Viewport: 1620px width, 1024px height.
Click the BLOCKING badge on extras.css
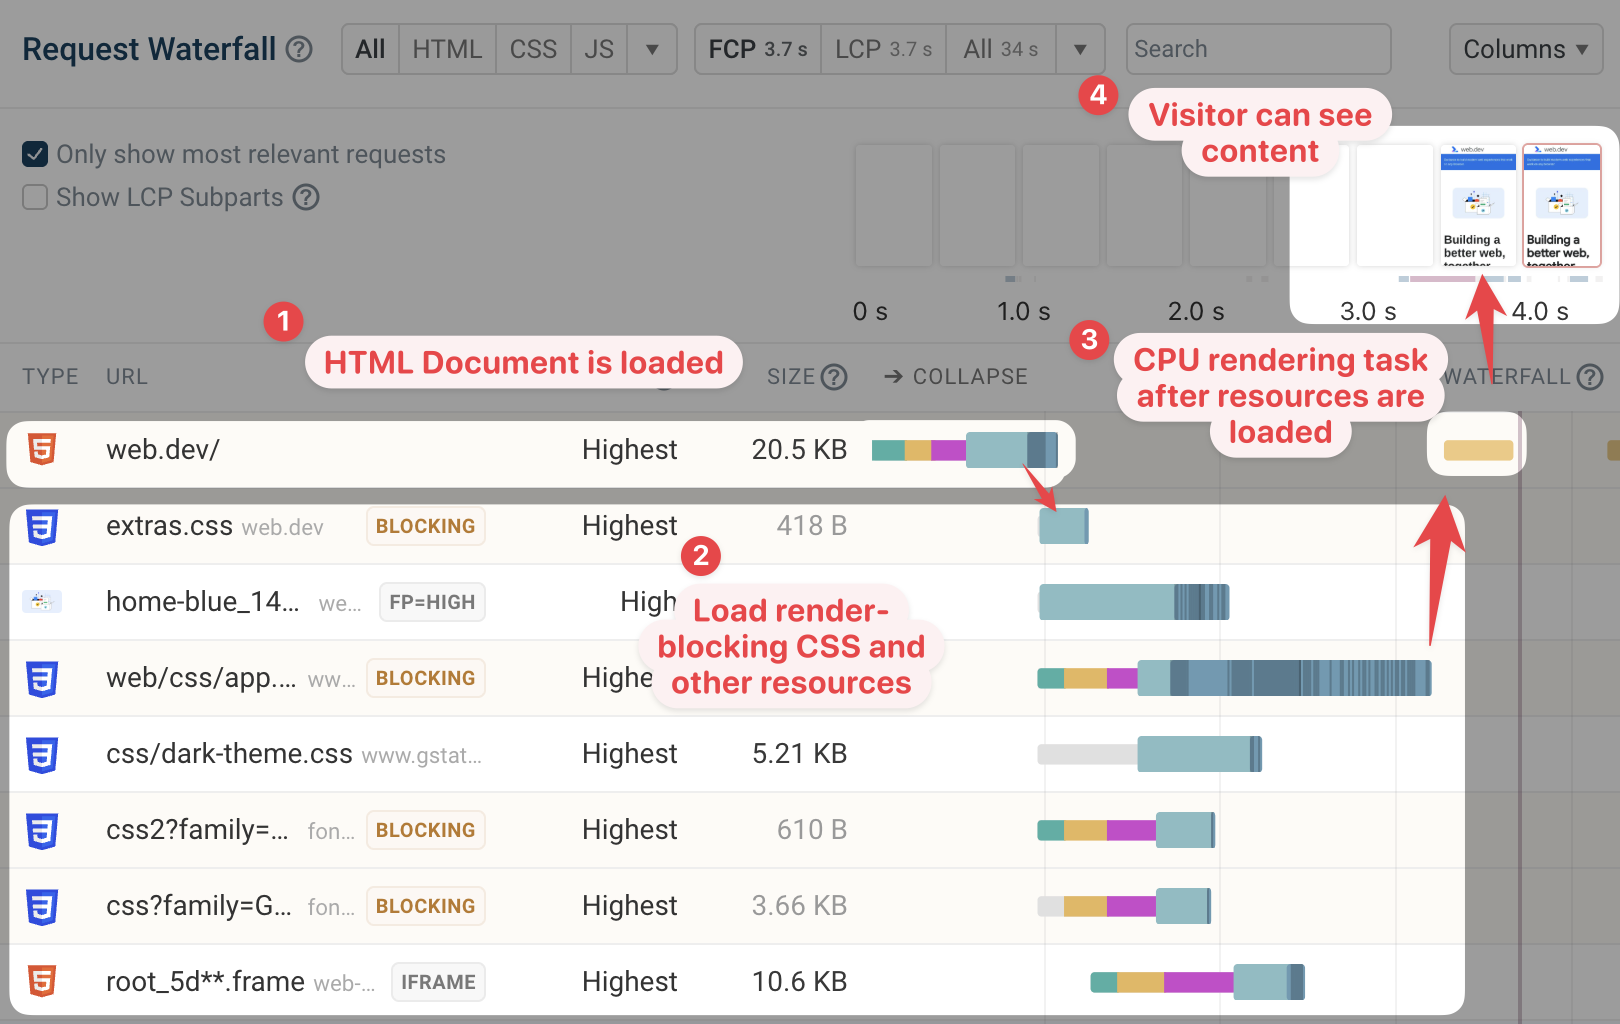pyautogui.click(x=426, y=526)
